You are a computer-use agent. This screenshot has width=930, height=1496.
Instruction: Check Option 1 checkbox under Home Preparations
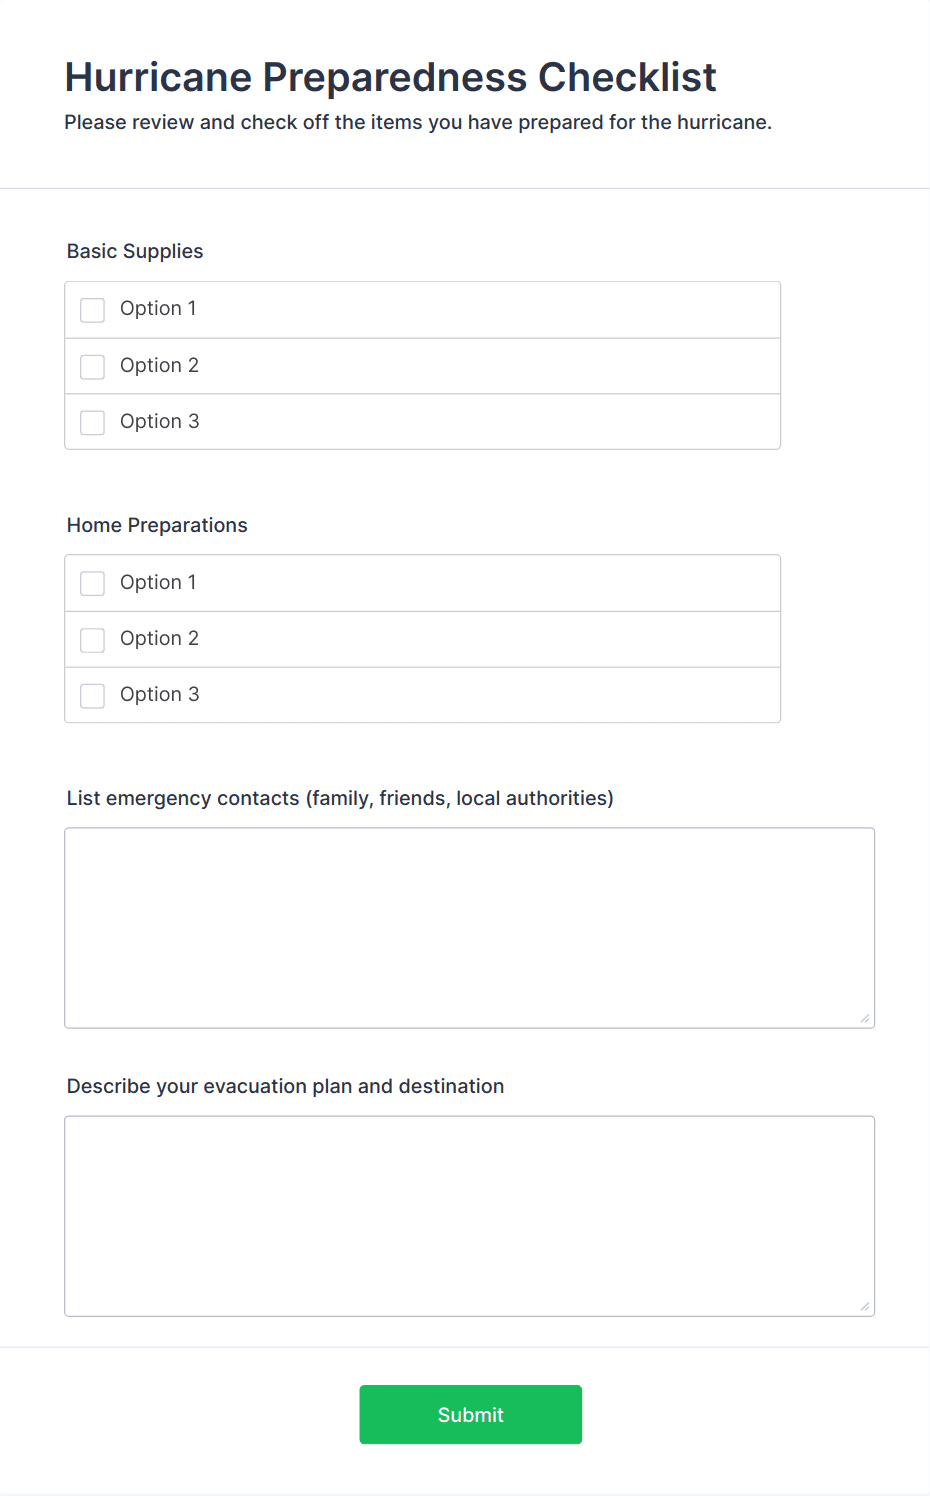(93, 583)
